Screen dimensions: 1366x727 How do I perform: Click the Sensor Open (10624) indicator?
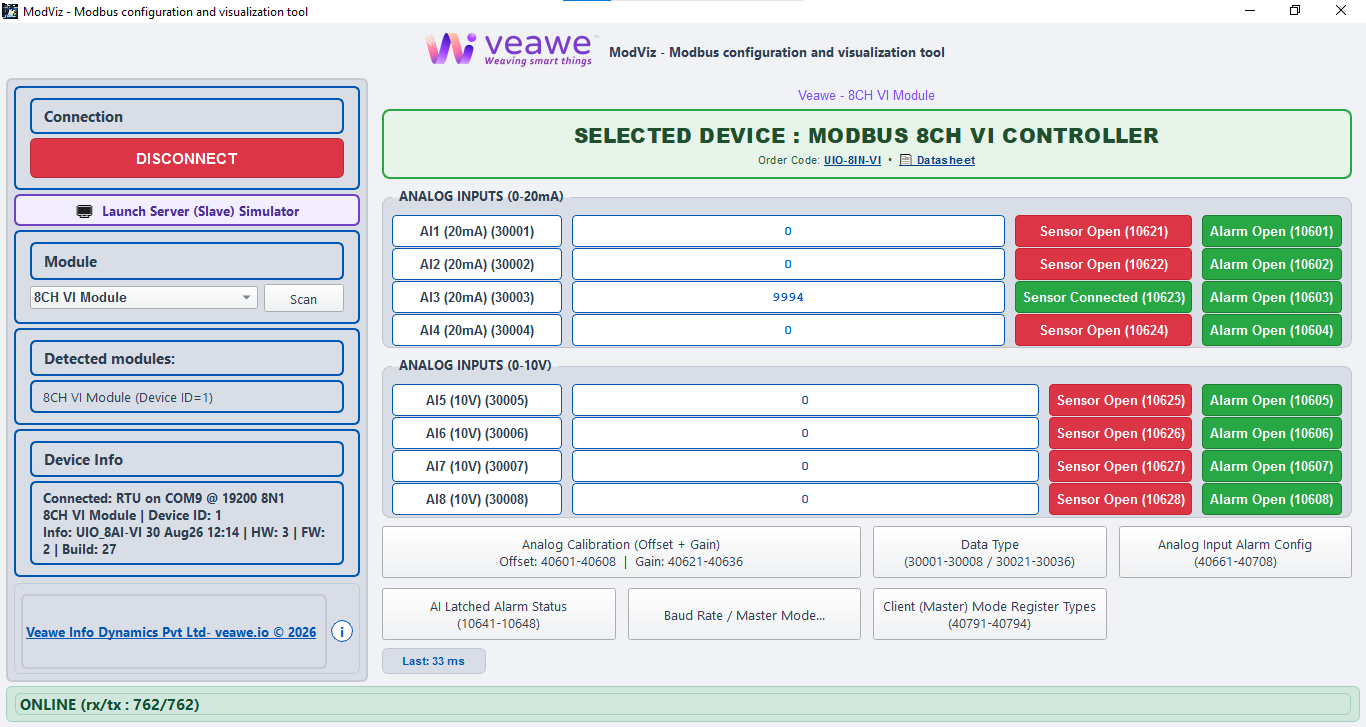pos(1104,330)
